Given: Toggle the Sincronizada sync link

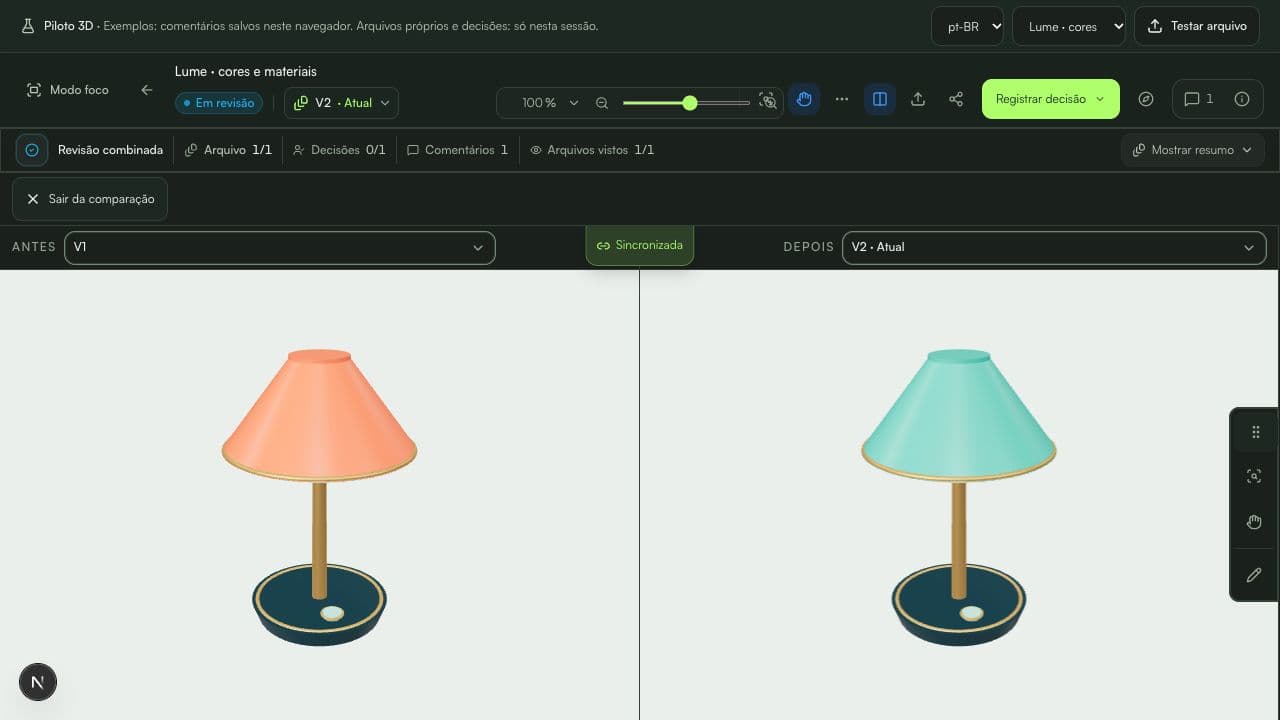Looking at the screenshot, I should tap(639, 245).
